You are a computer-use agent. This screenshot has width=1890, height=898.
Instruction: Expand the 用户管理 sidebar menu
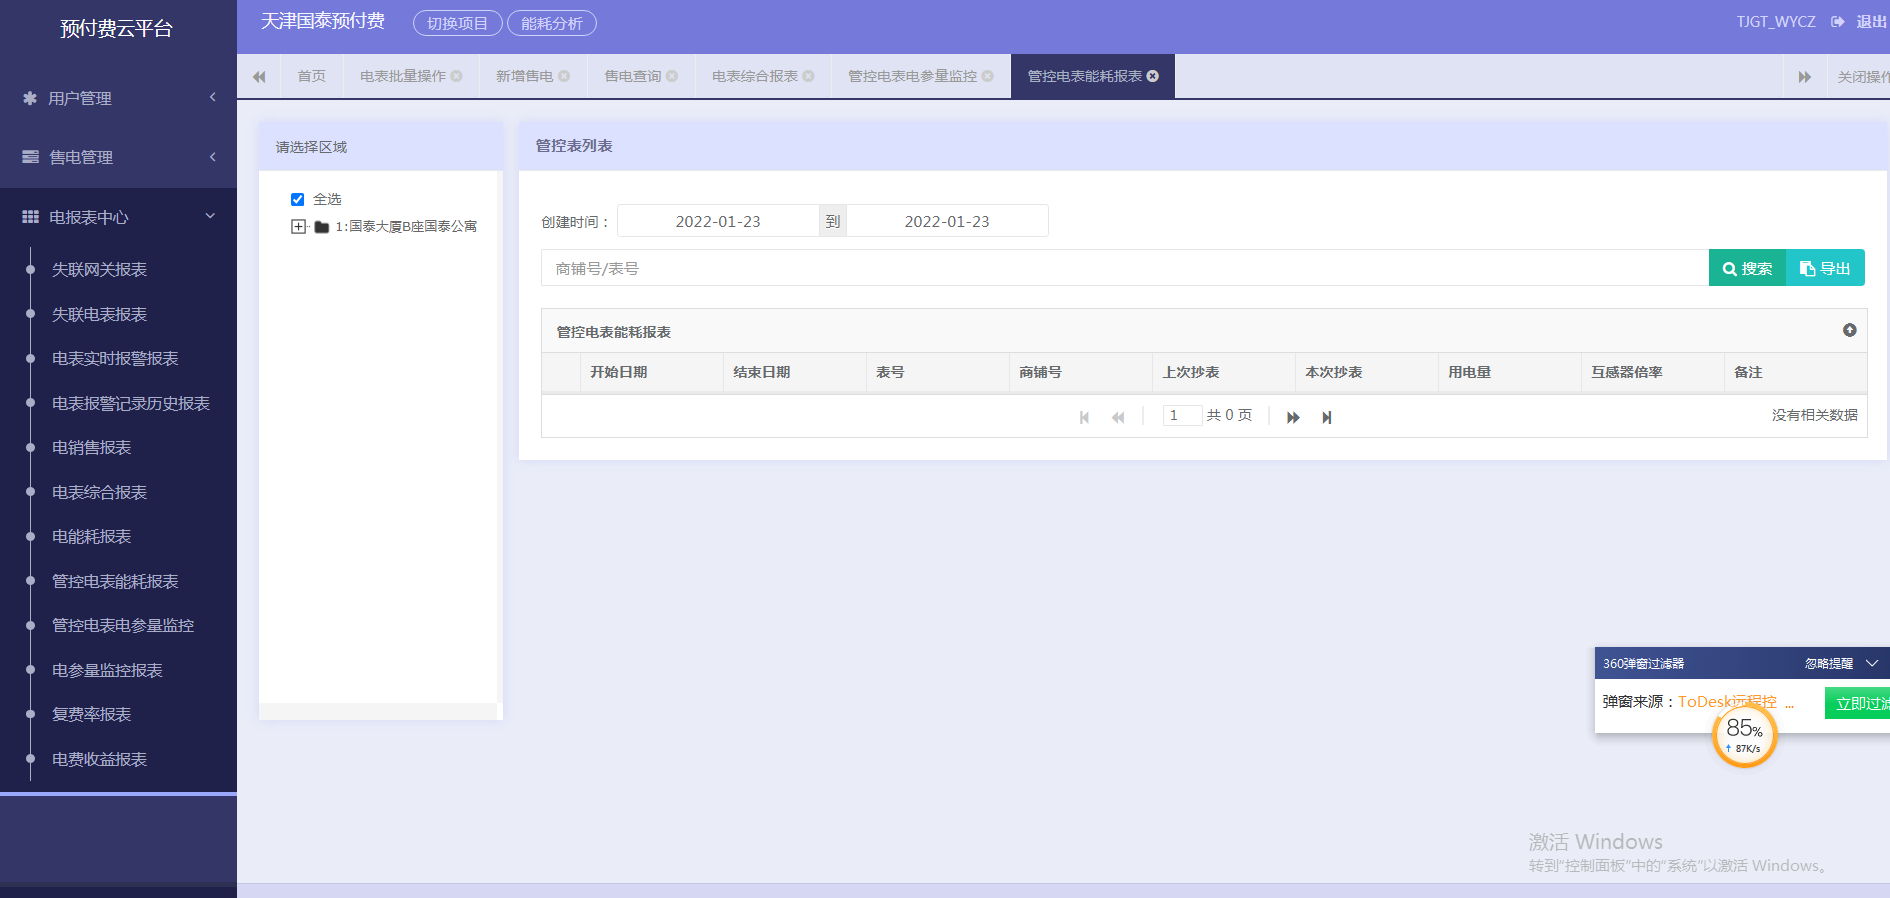point(118,98)
